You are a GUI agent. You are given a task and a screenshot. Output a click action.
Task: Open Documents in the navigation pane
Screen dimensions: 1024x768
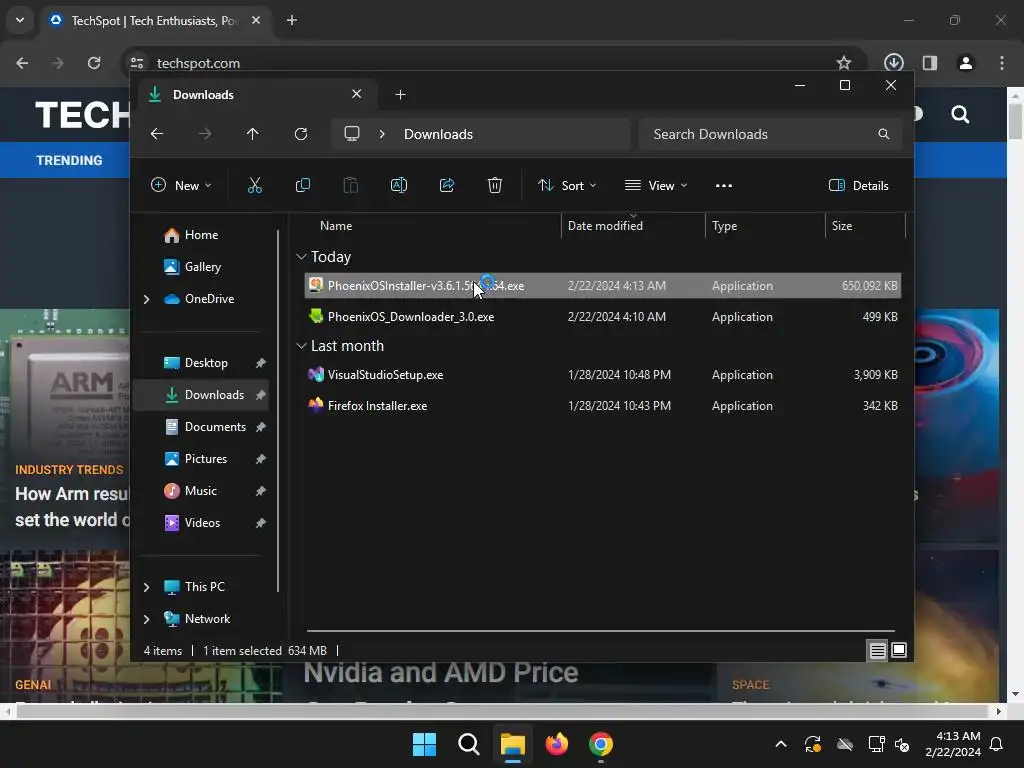215,427
